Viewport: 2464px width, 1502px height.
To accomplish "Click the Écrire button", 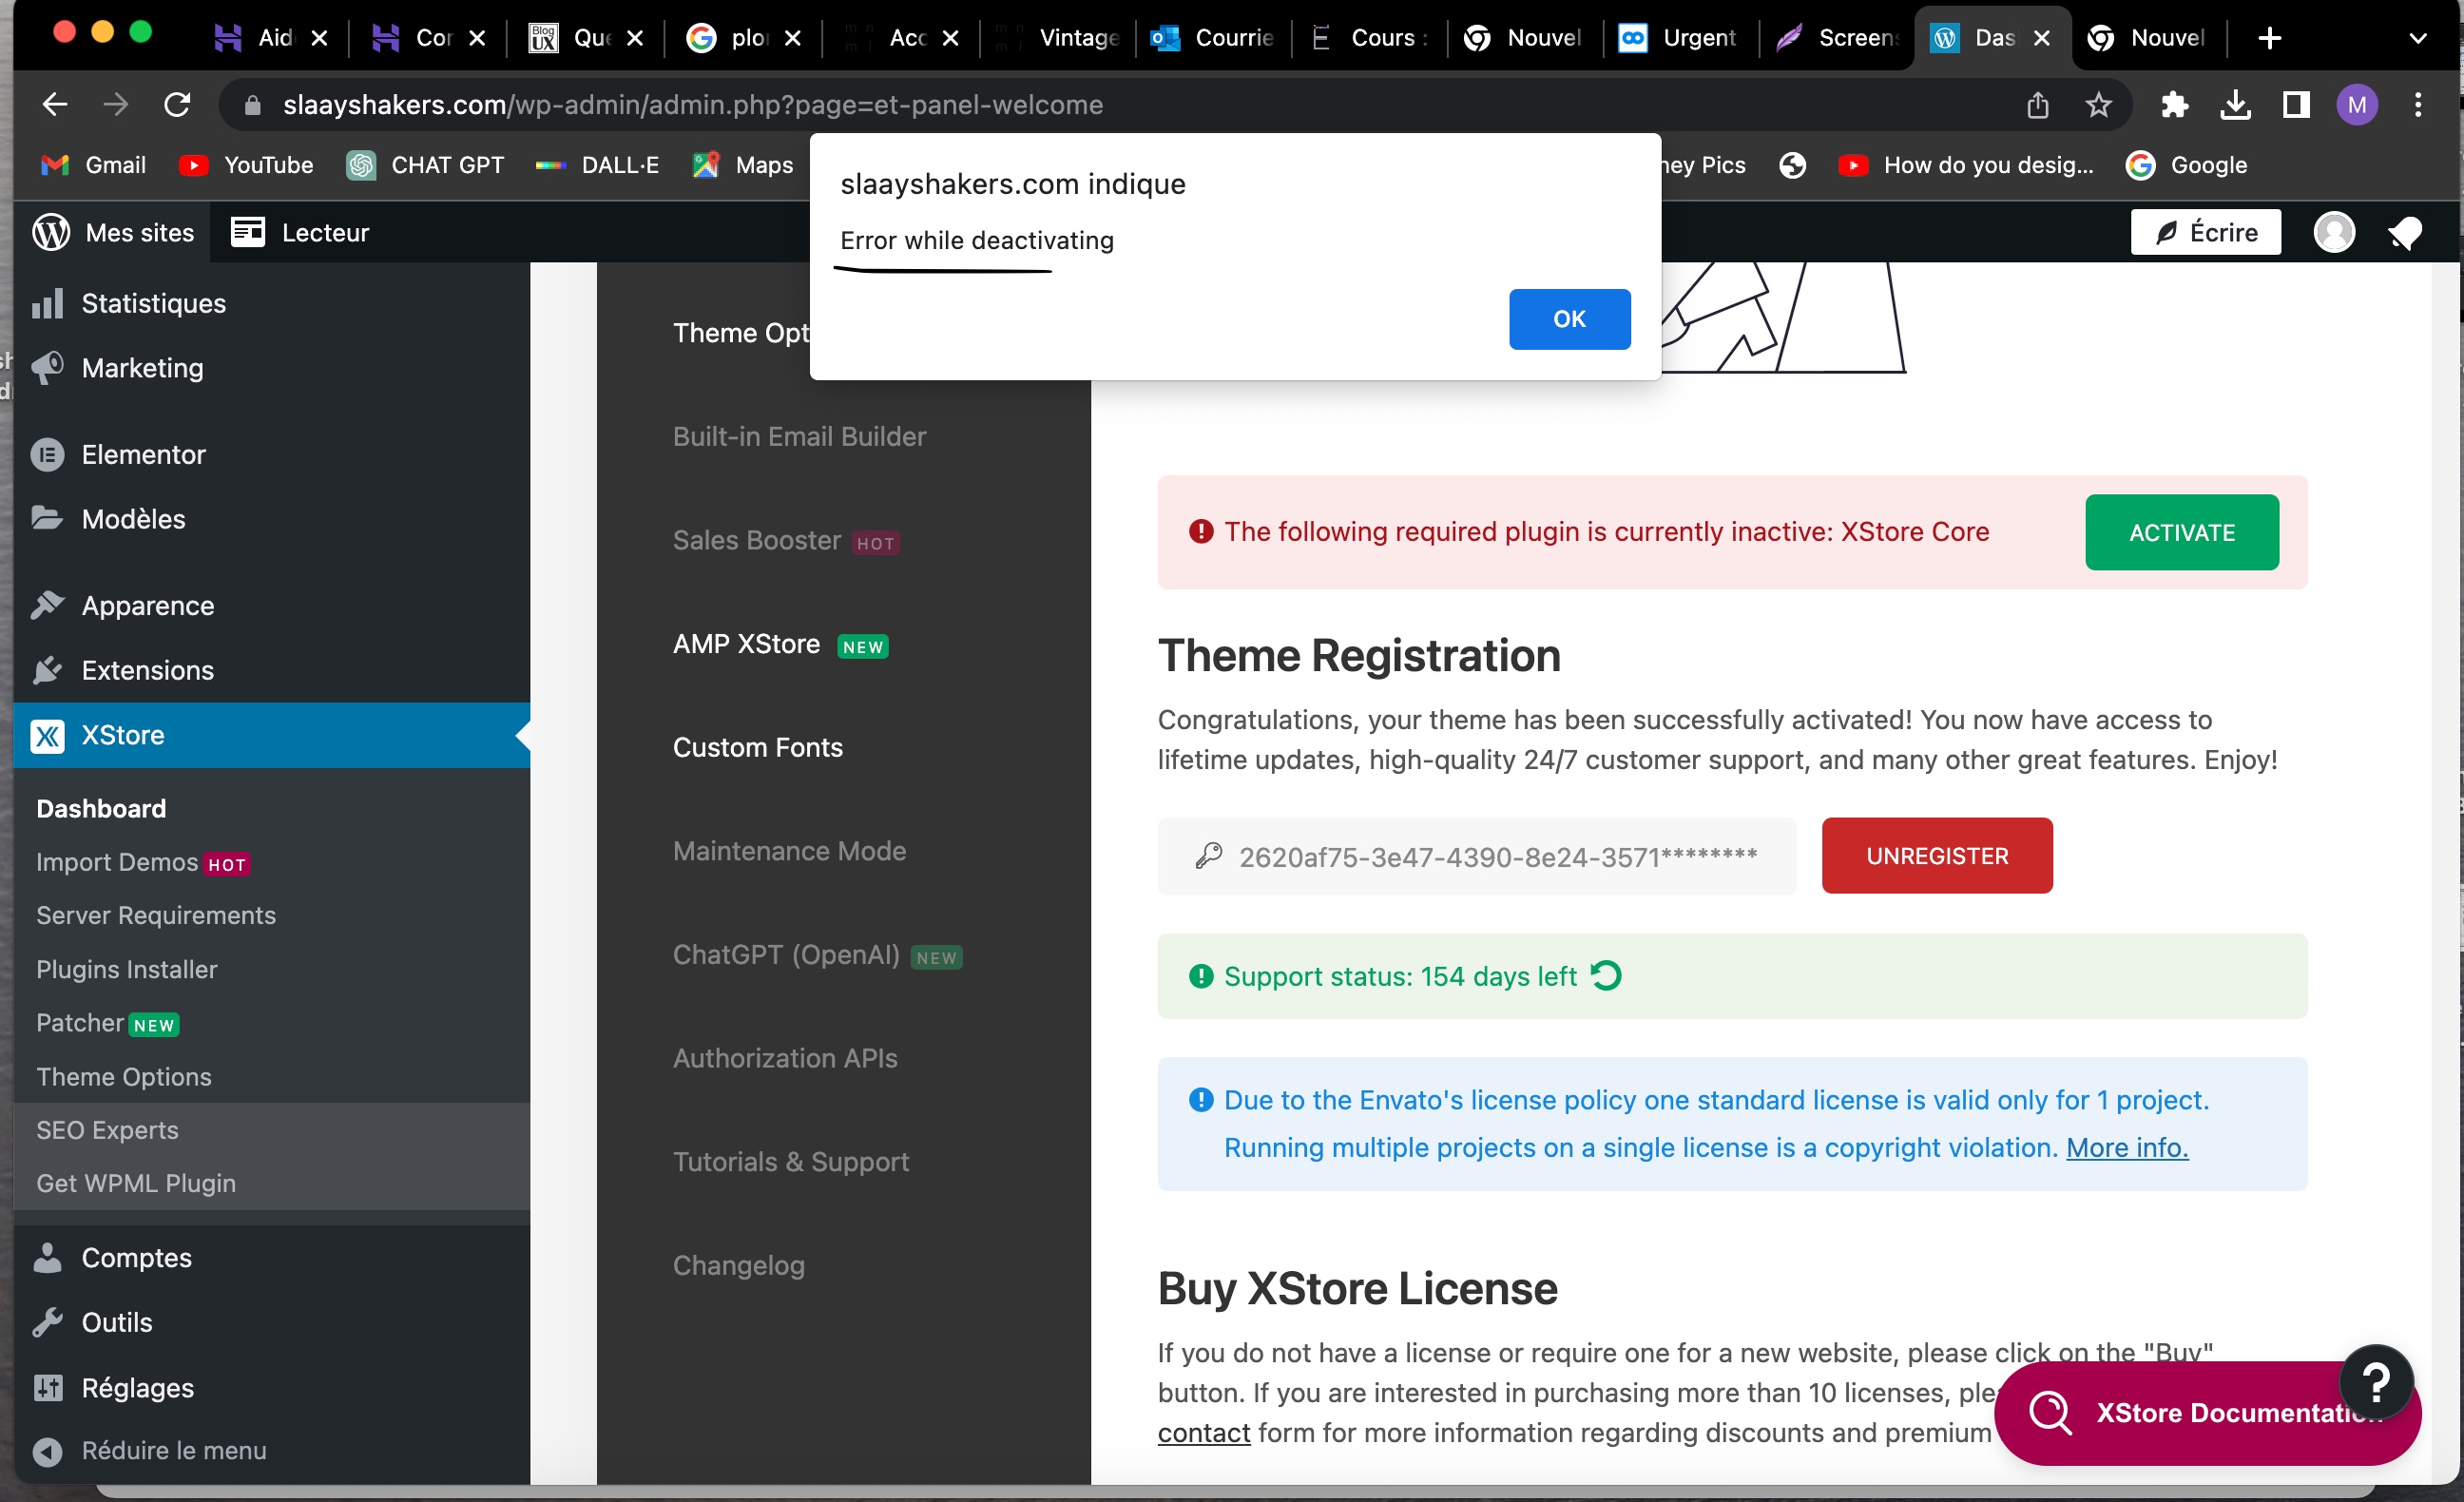I will coord(2205,232).
